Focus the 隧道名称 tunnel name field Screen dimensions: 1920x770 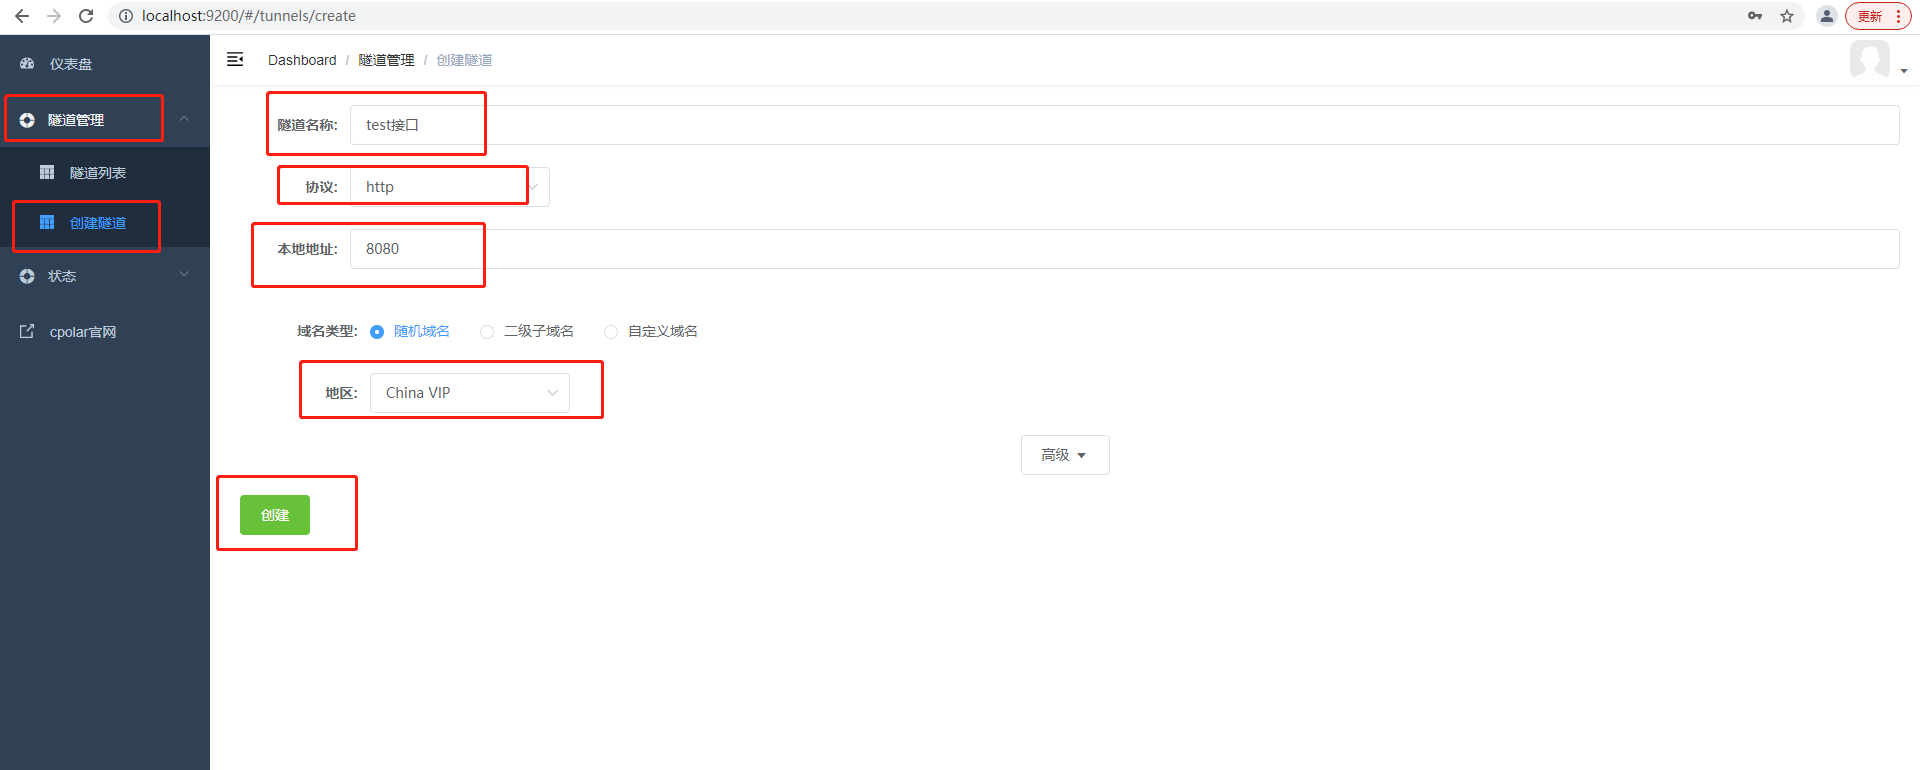point(1125,125)
